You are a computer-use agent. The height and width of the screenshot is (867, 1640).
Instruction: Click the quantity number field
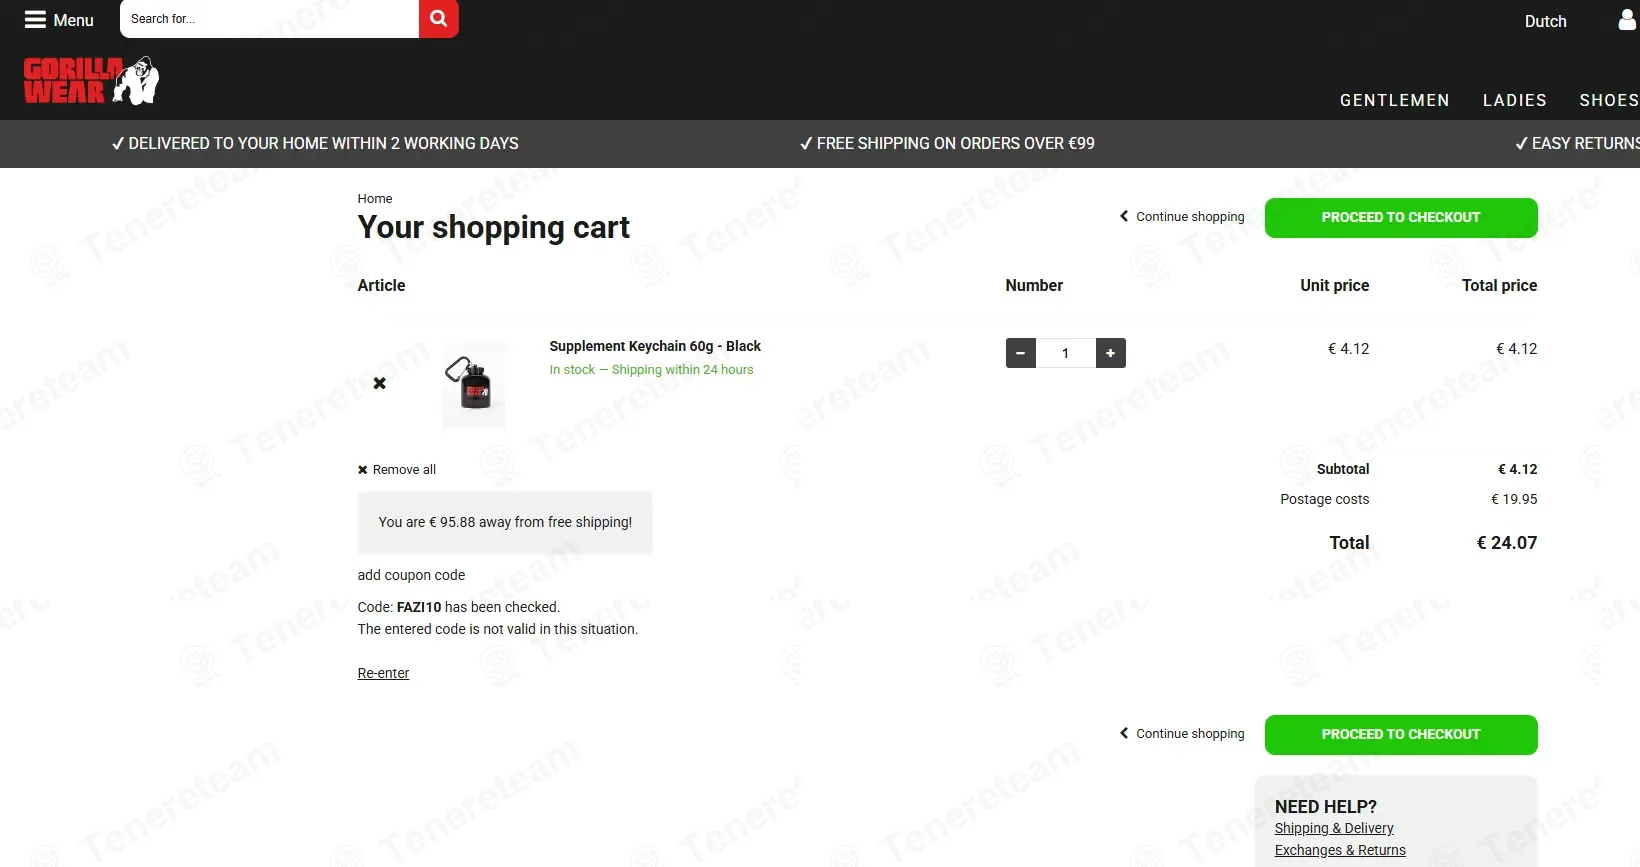1066,353
